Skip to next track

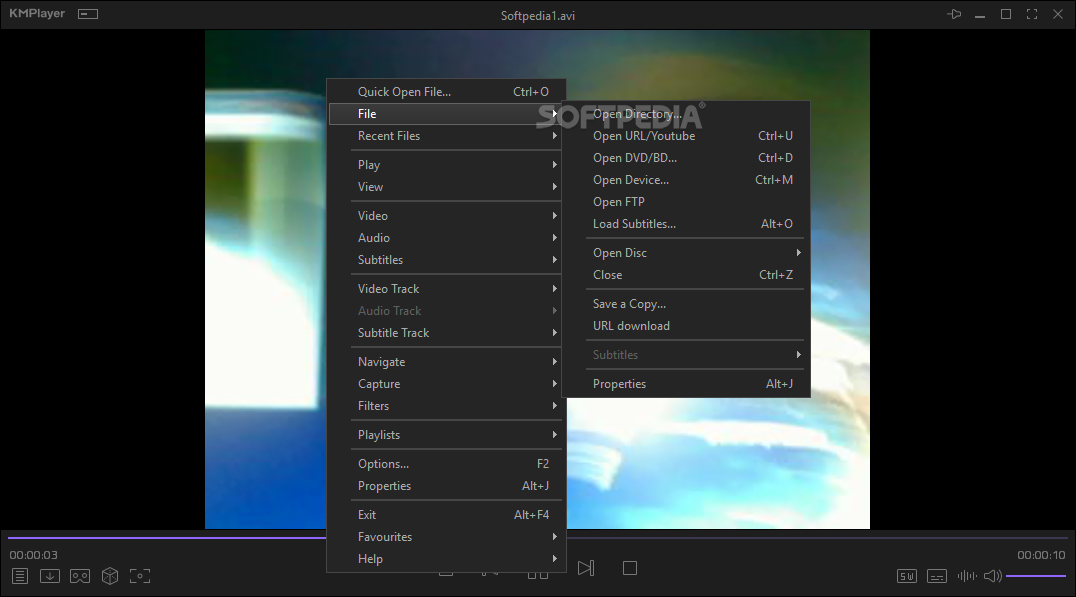(x=586, y=568)
